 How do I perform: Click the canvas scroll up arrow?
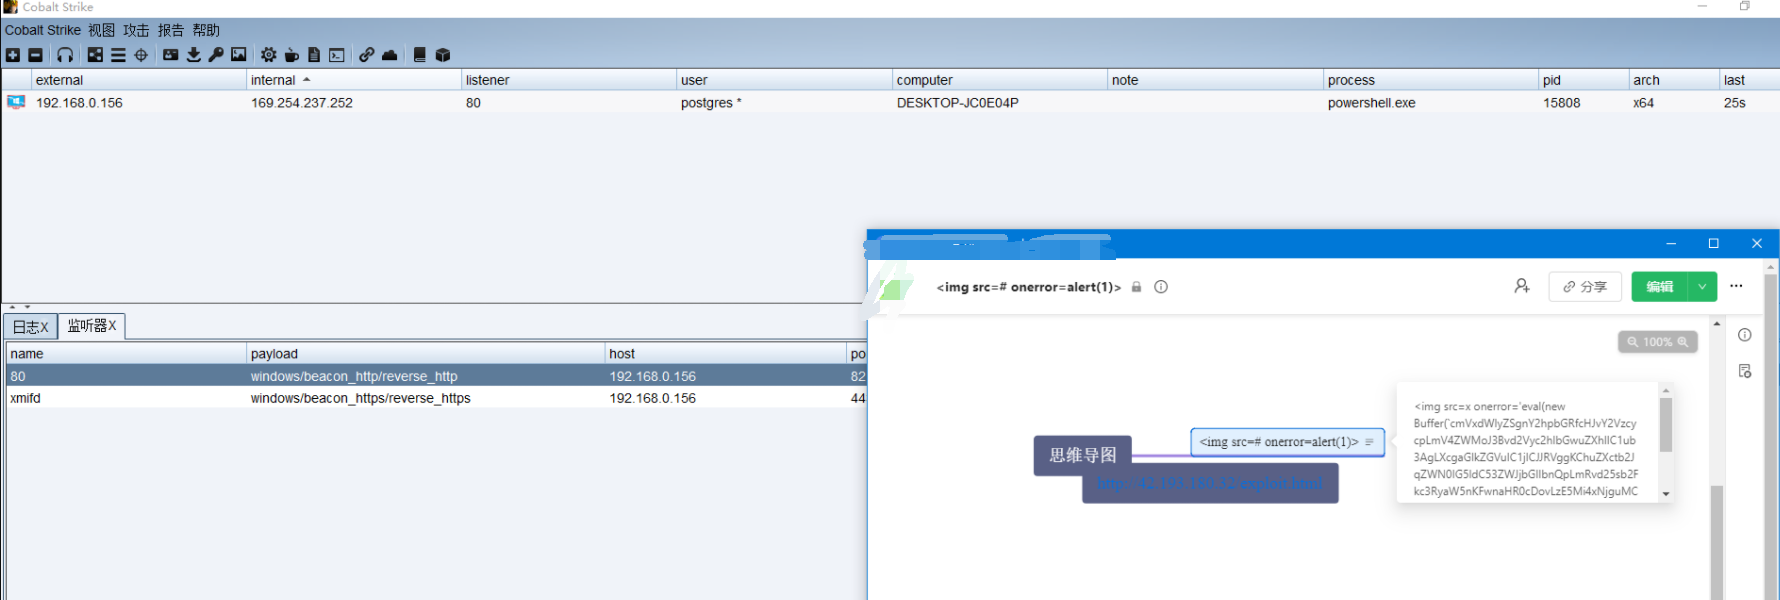point(1717,324)
